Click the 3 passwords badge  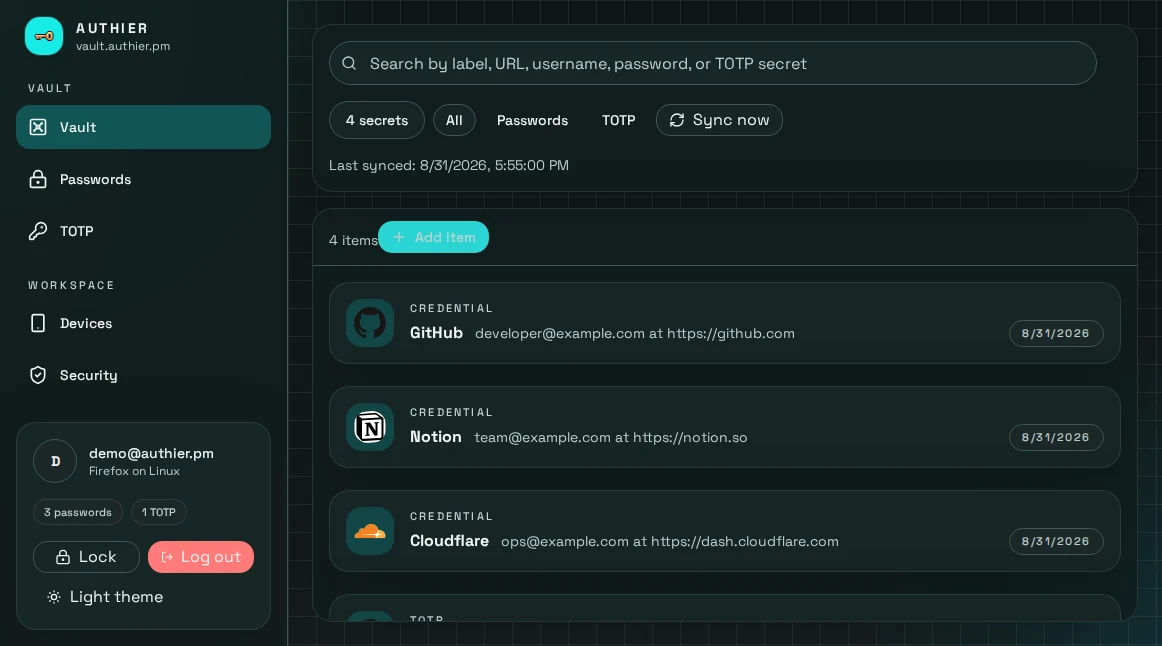tap(78, 512)
